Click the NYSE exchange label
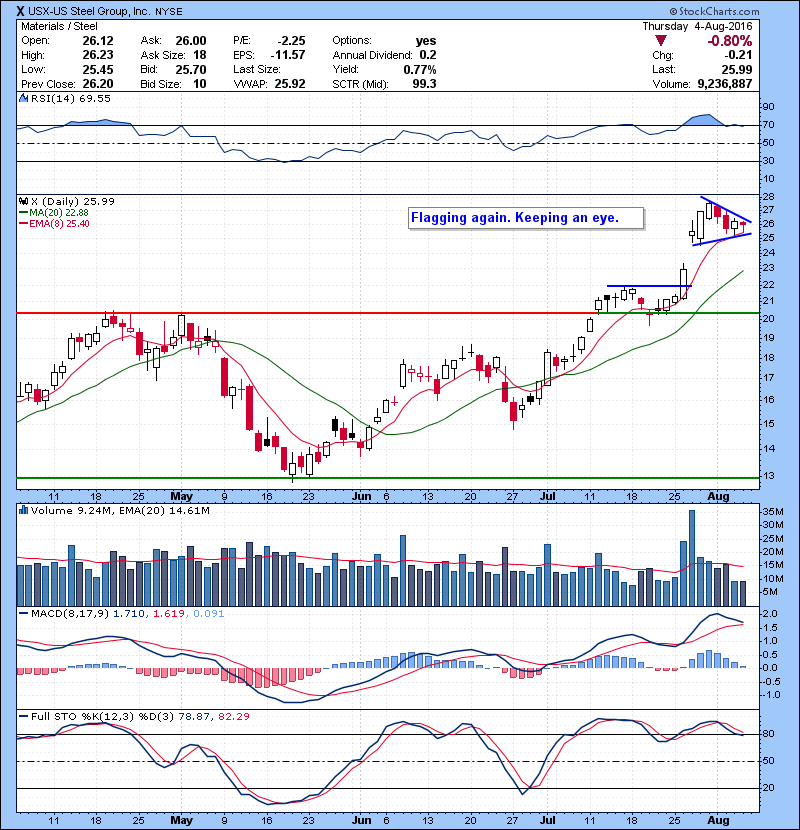 click(x=168, y=12)
